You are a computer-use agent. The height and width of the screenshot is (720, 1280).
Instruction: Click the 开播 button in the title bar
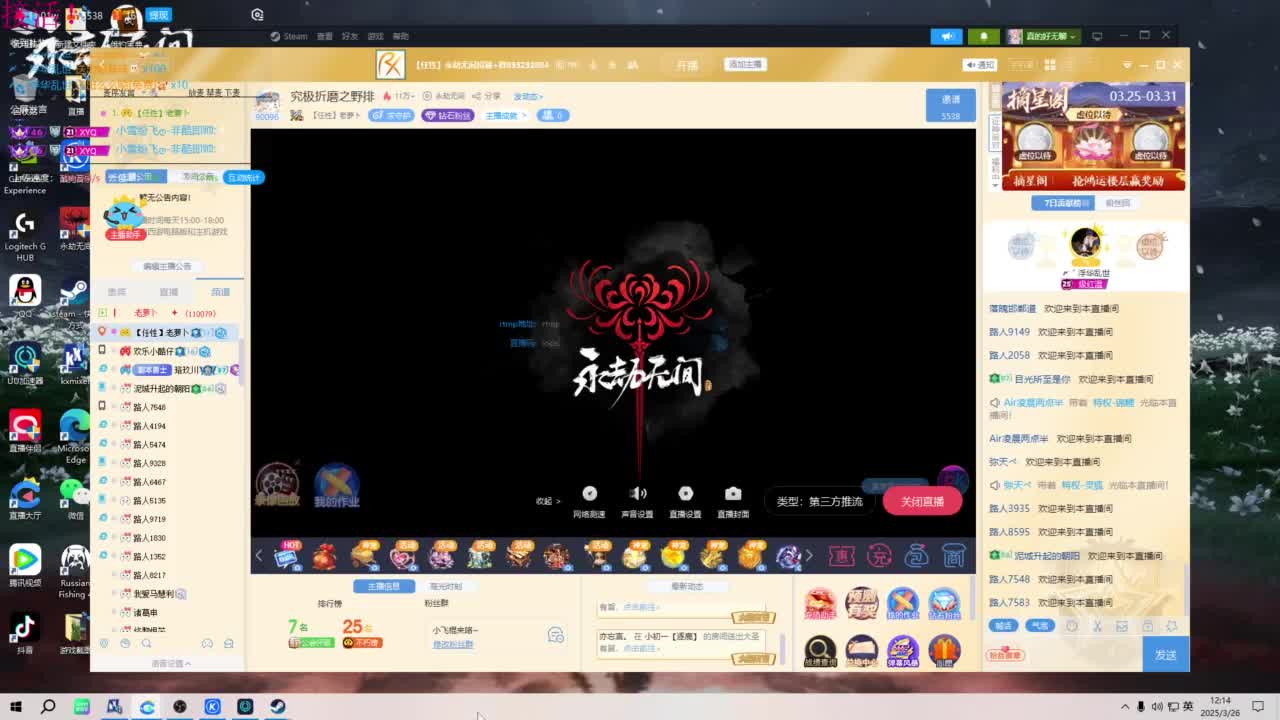point(687,65)
